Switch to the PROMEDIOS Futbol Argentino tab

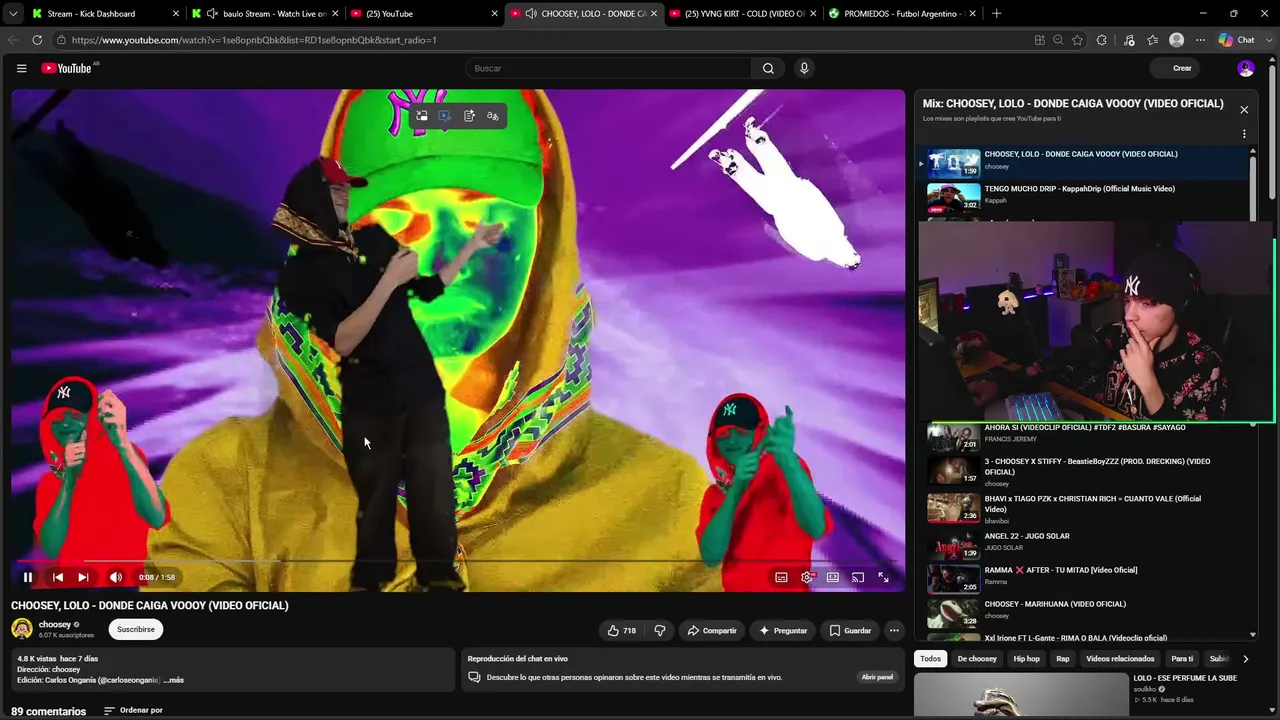(902, 14)
